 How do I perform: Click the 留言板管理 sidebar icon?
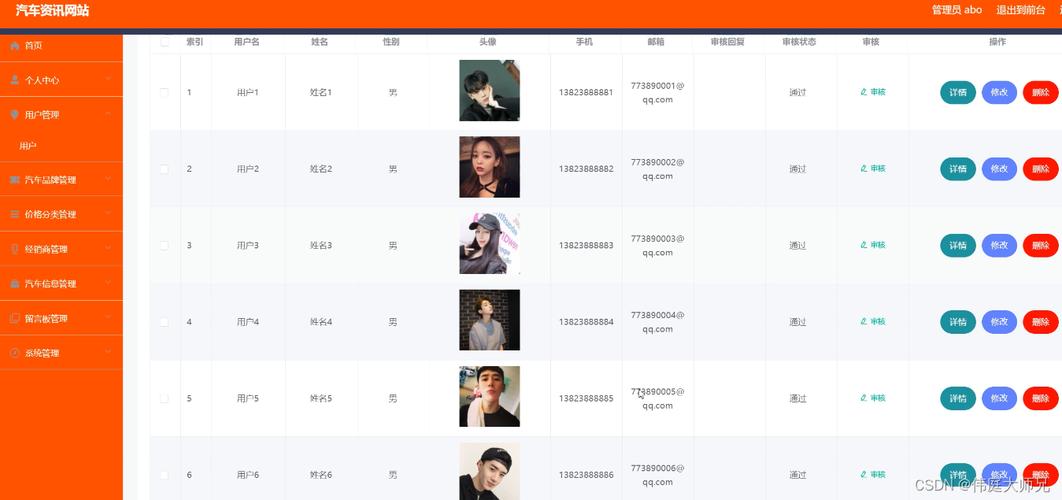point(15,318)
